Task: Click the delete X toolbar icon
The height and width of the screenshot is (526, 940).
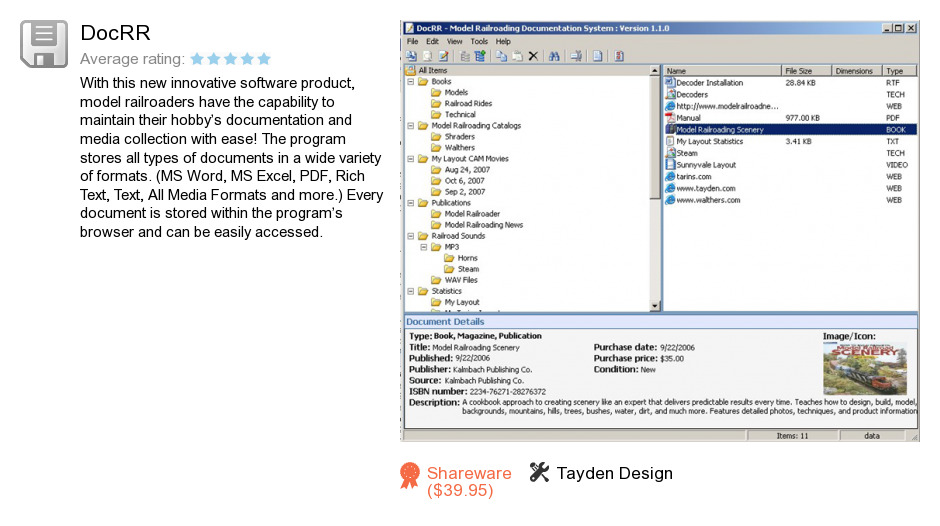Action: (533, 56)
